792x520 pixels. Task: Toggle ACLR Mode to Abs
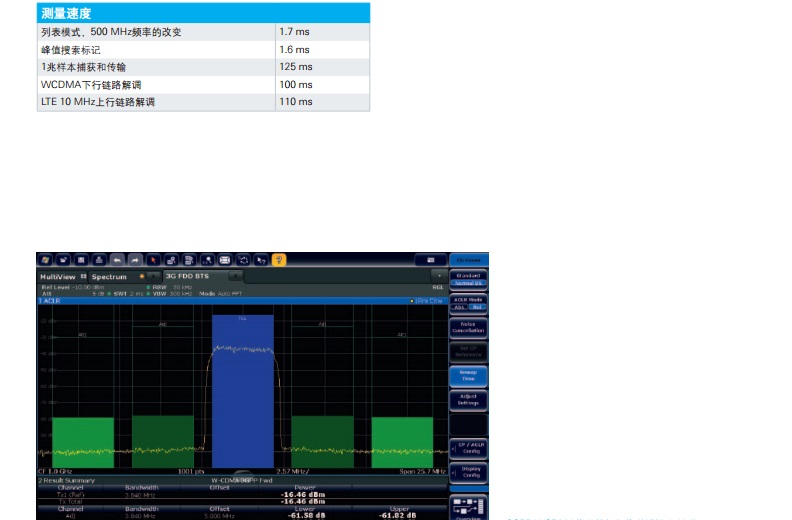(x=460, y=308)
